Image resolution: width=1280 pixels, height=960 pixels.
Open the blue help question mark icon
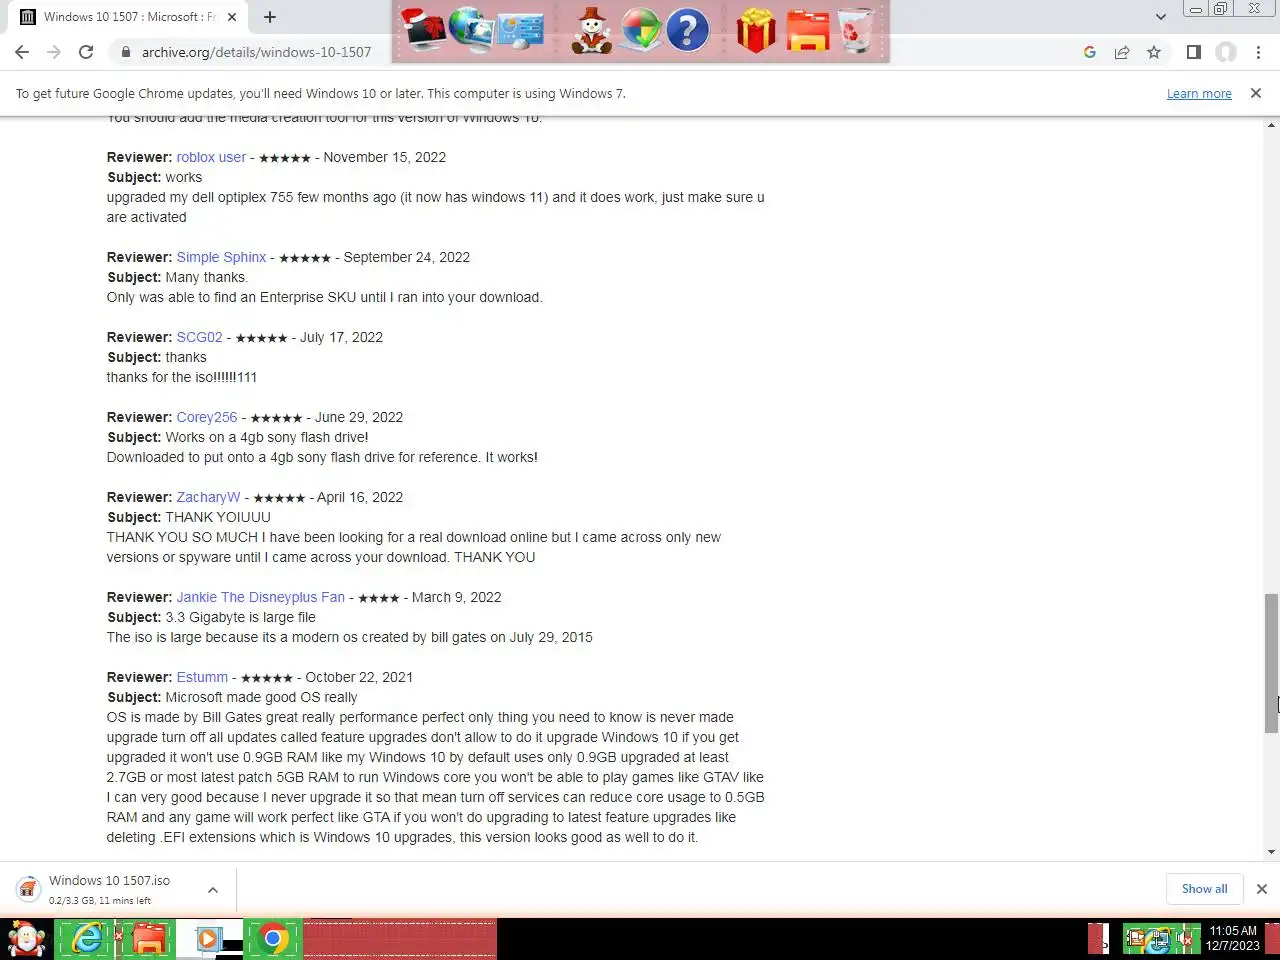687,30
